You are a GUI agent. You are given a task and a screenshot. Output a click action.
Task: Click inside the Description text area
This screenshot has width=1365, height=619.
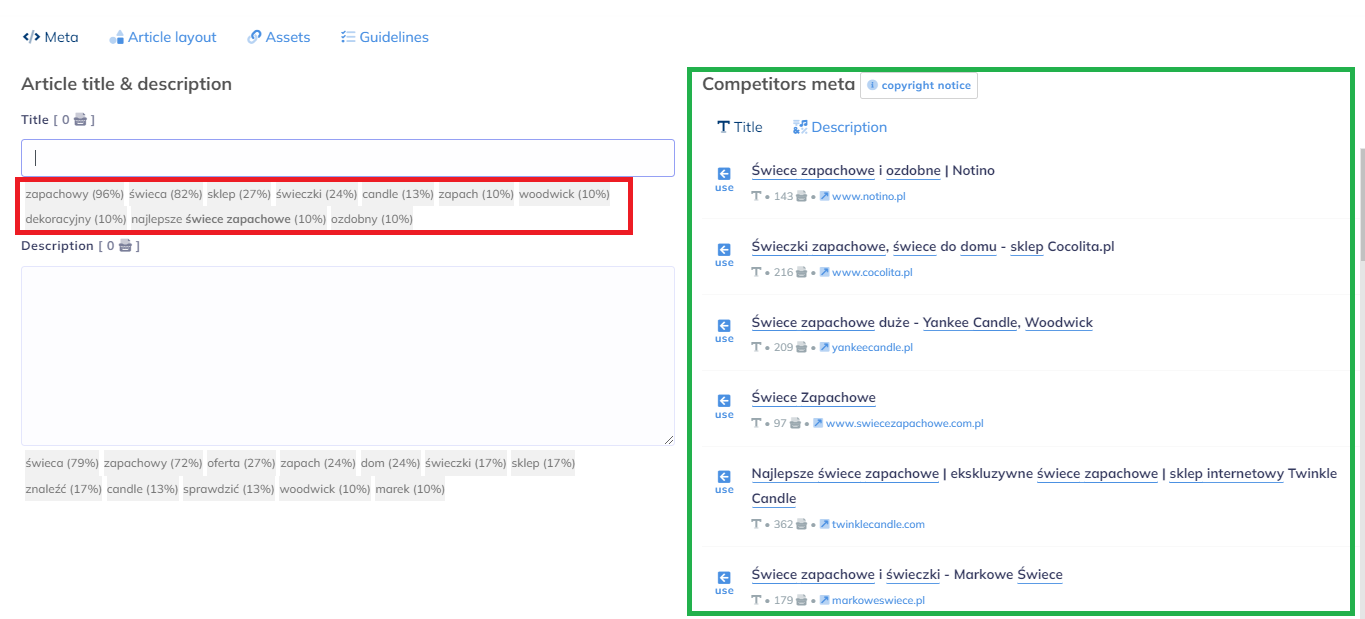point(348,355)
